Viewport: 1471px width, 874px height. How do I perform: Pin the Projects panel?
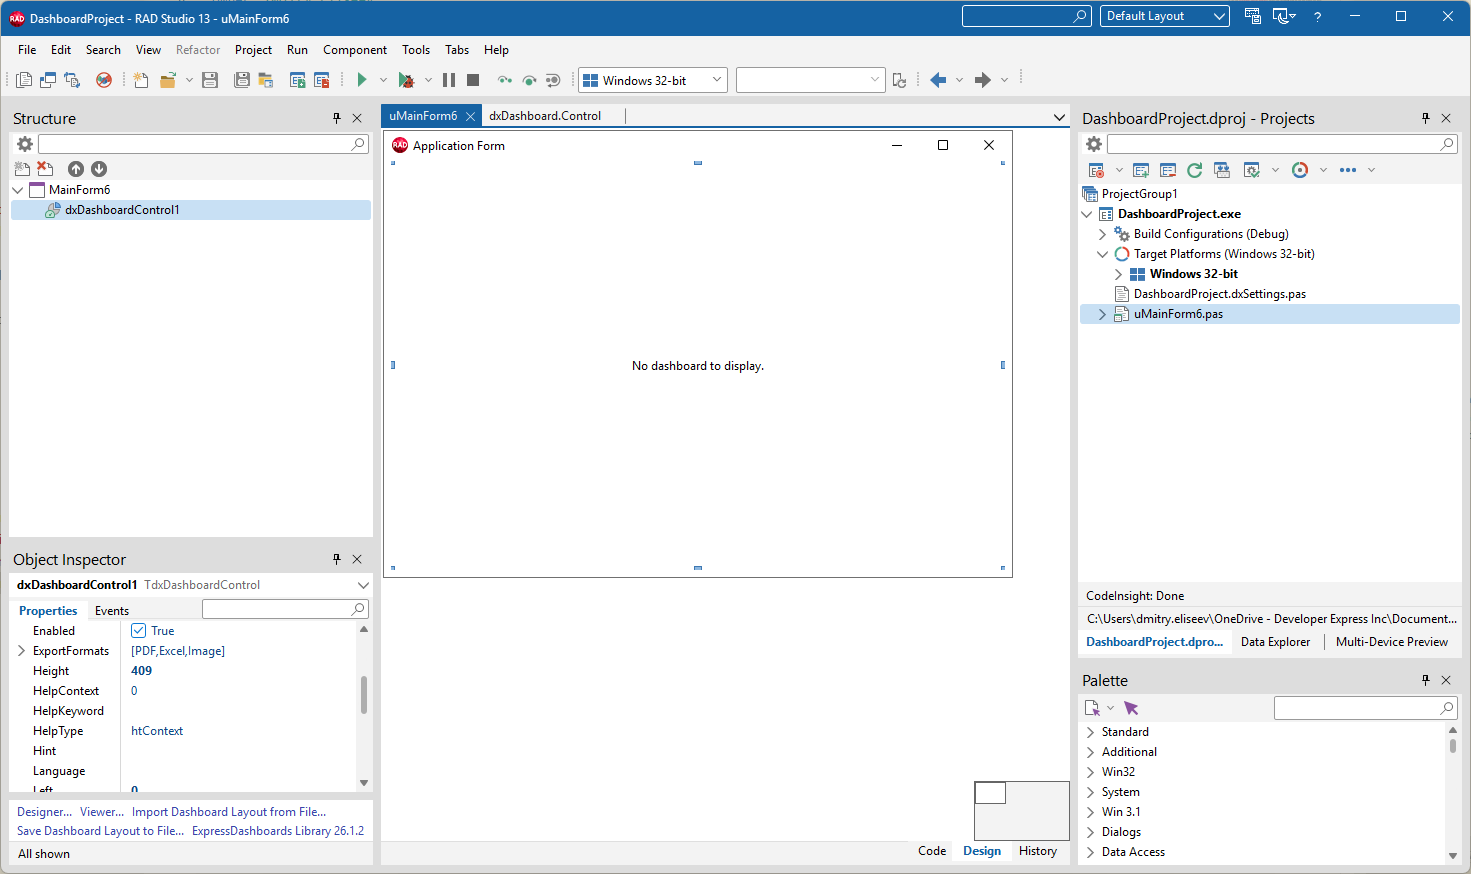coord(1426,118)
